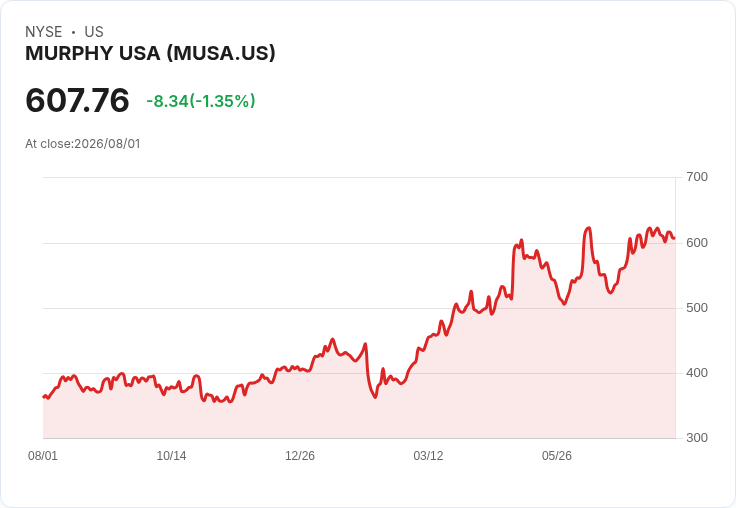Click the -8.34(-1.35%) price change
The image size is (736, 508).
201,101
